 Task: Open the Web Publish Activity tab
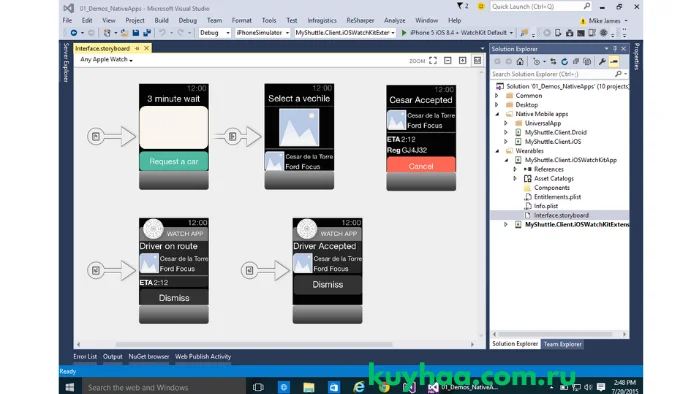point(203,357)
